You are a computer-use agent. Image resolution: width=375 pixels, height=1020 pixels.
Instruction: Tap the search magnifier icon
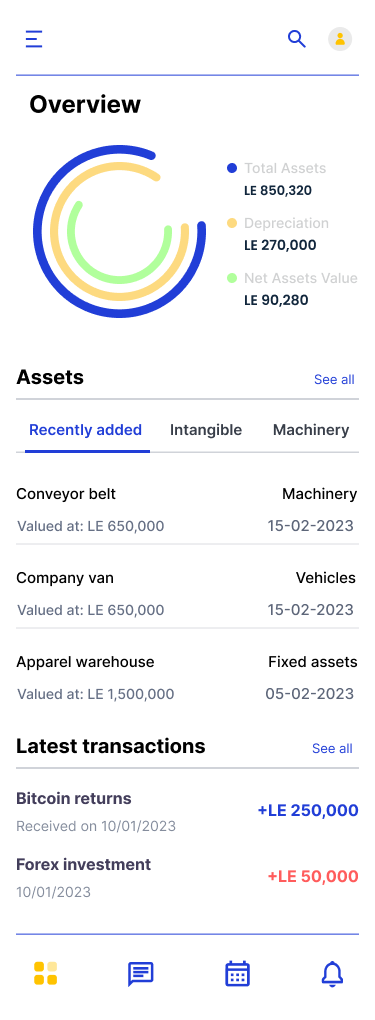click(x=297, y=39)
